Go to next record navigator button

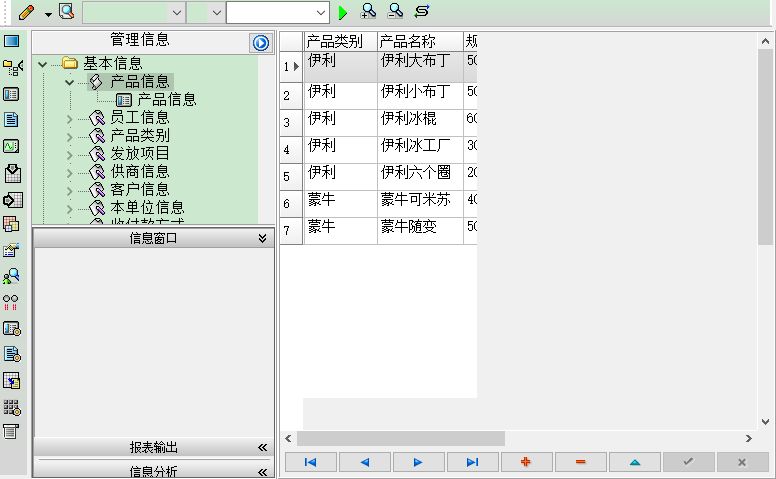coord(418,462)
